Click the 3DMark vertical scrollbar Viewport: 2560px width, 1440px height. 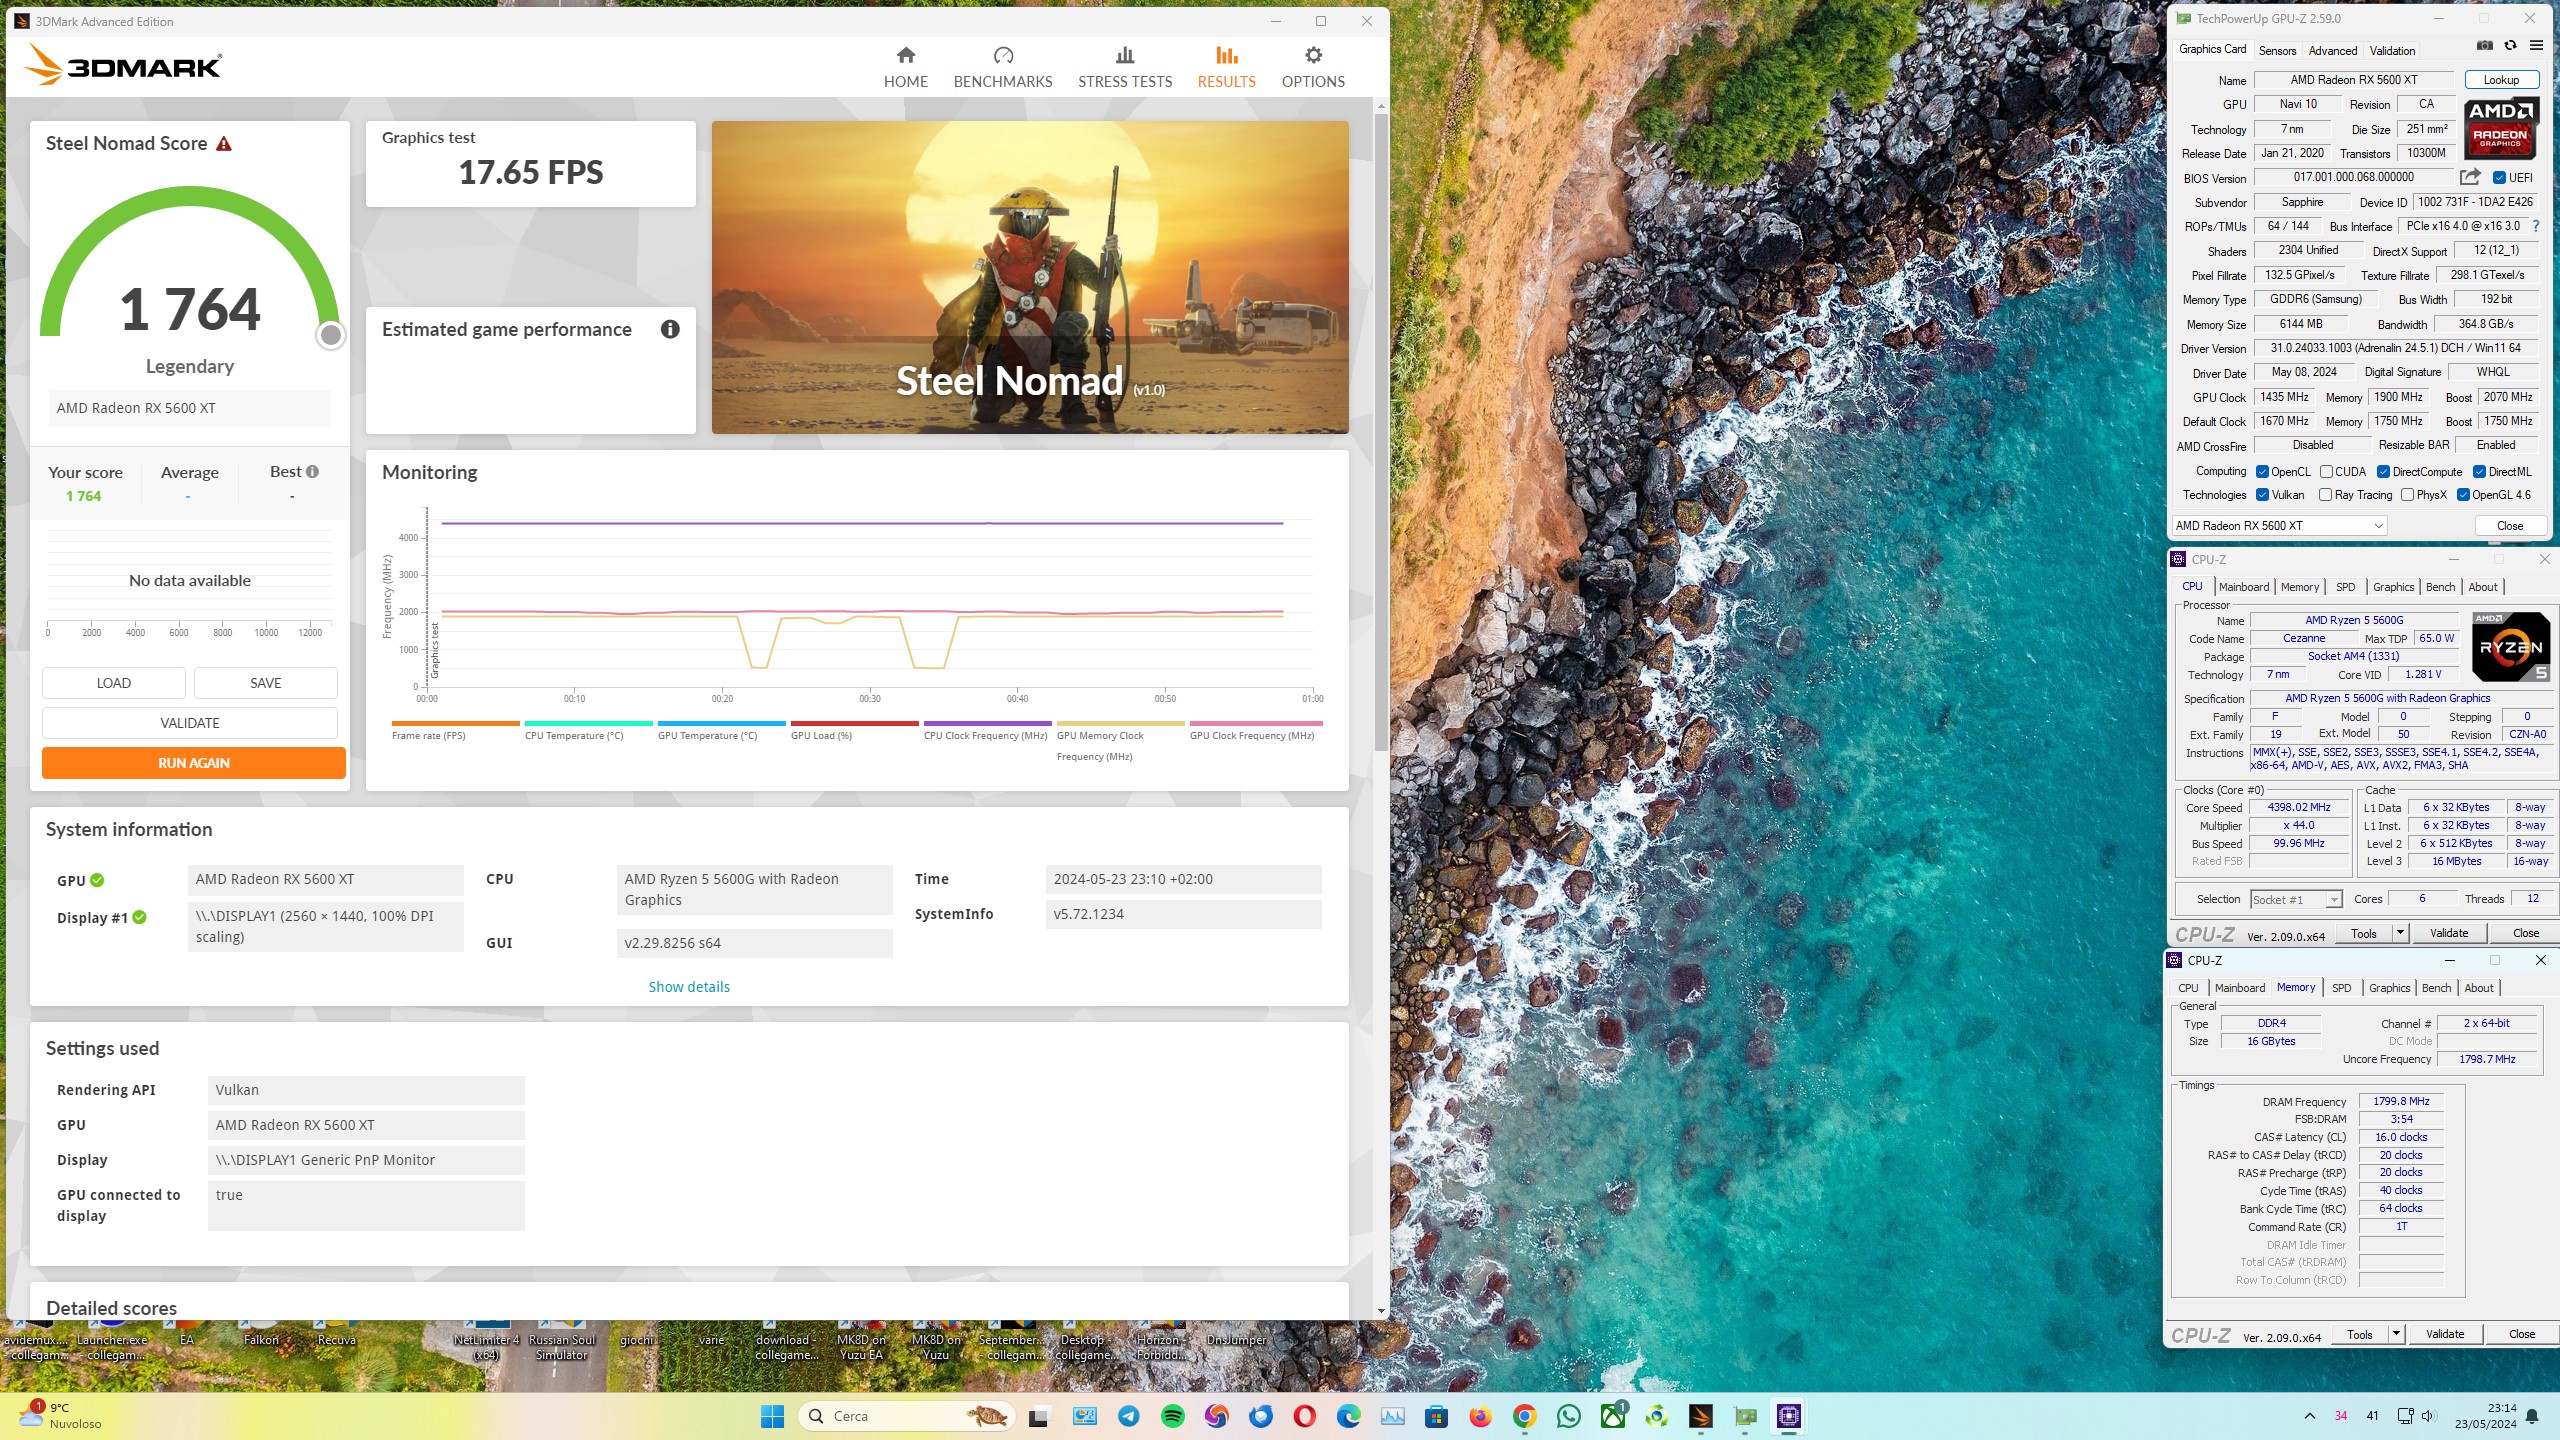pyautogui.click(x=1381, y=430)
